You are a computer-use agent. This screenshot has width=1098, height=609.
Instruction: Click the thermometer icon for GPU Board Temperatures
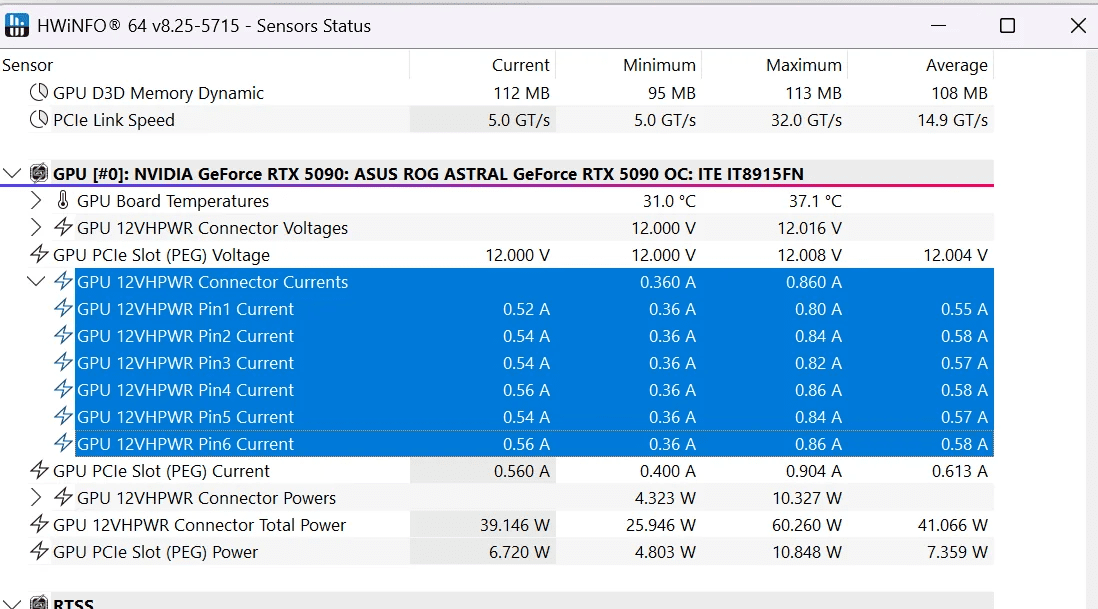click(63, 201)
